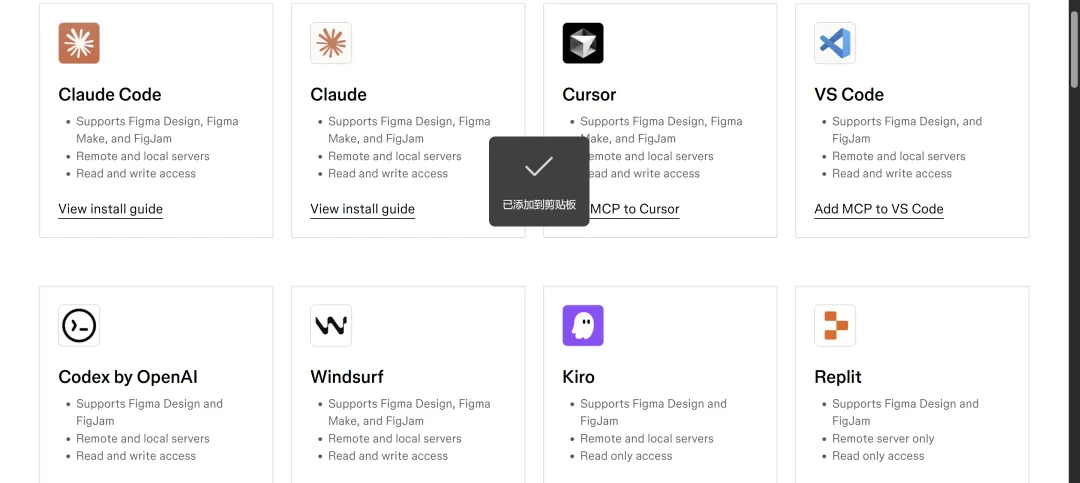Screen dimensions: 1080x483
Task: Click 'Remote and local servers' in Kiro card
Action: point(647,438)
